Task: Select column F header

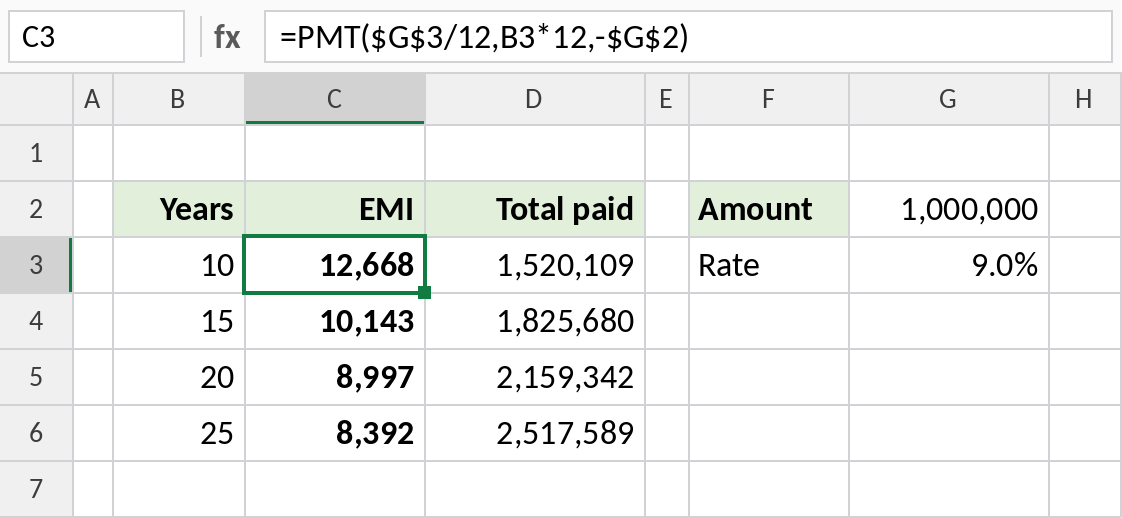Action: [x=769, y=99]
